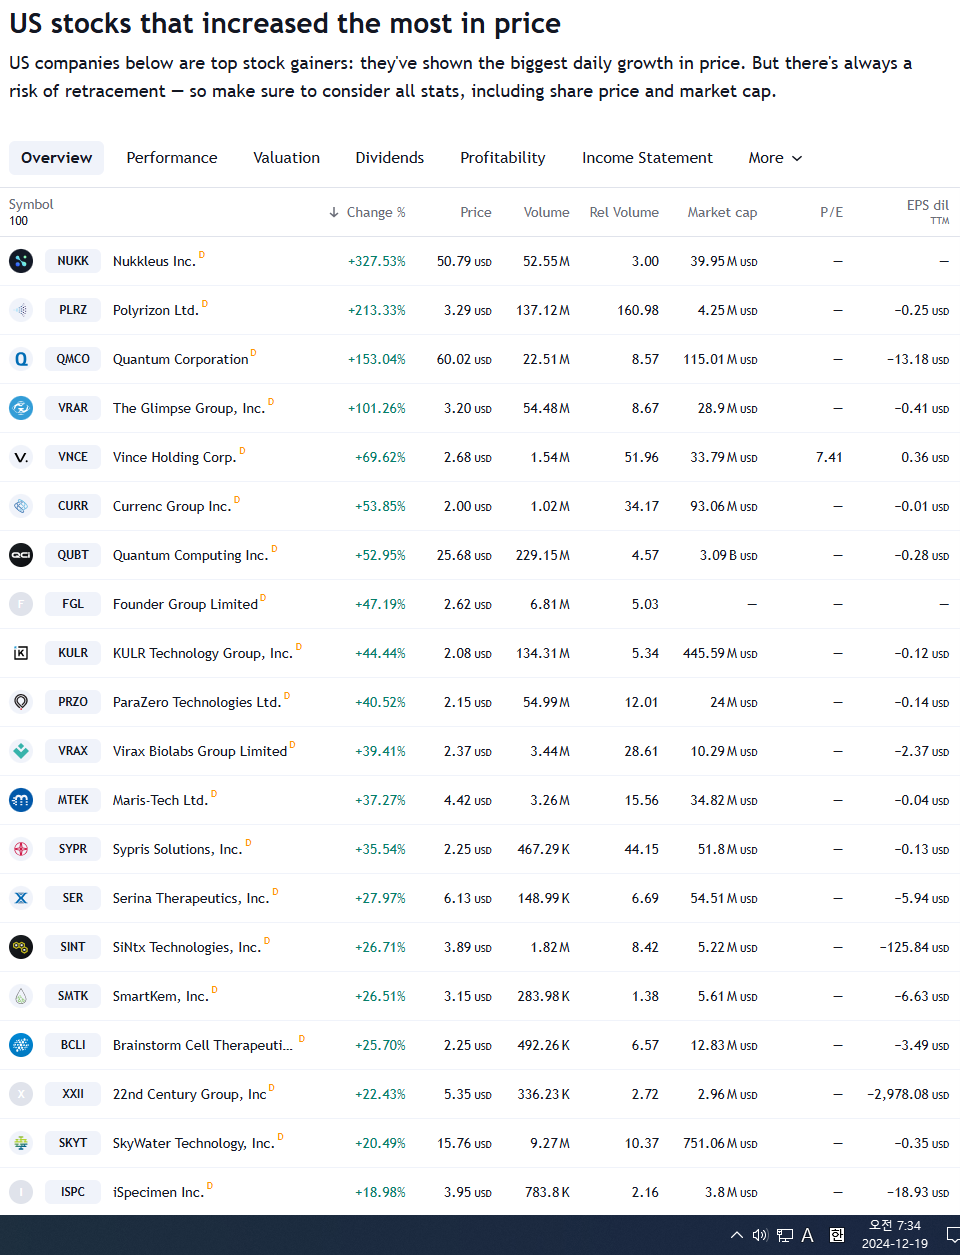Click the taskbar letter A input mode icon
This screenshot has width=960, height=1255.
coord(807,1235)
